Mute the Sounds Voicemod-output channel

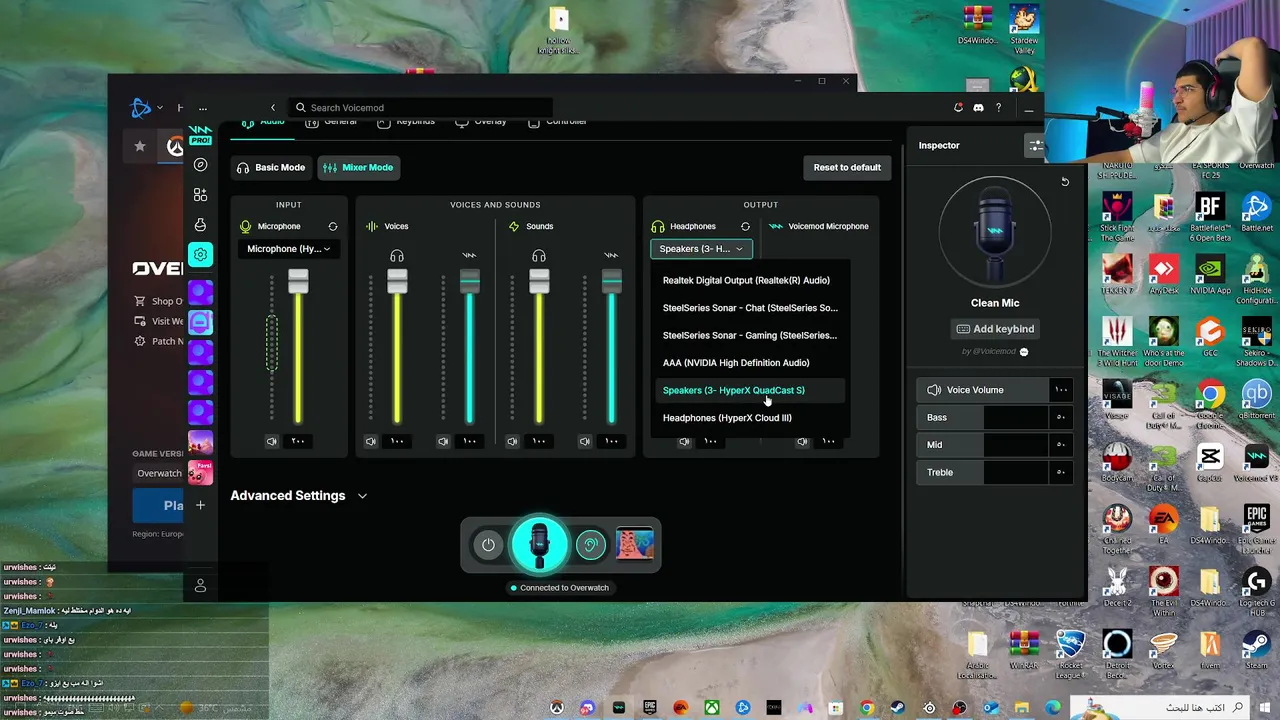point(585,441)
